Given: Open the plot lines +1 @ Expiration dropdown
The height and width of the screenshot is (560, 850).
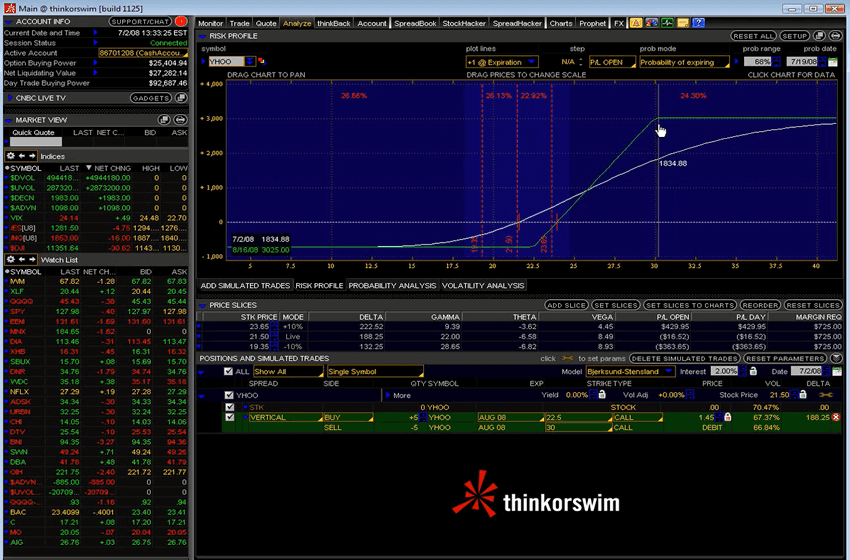Looking at the screenshot, I should [502, 62].
